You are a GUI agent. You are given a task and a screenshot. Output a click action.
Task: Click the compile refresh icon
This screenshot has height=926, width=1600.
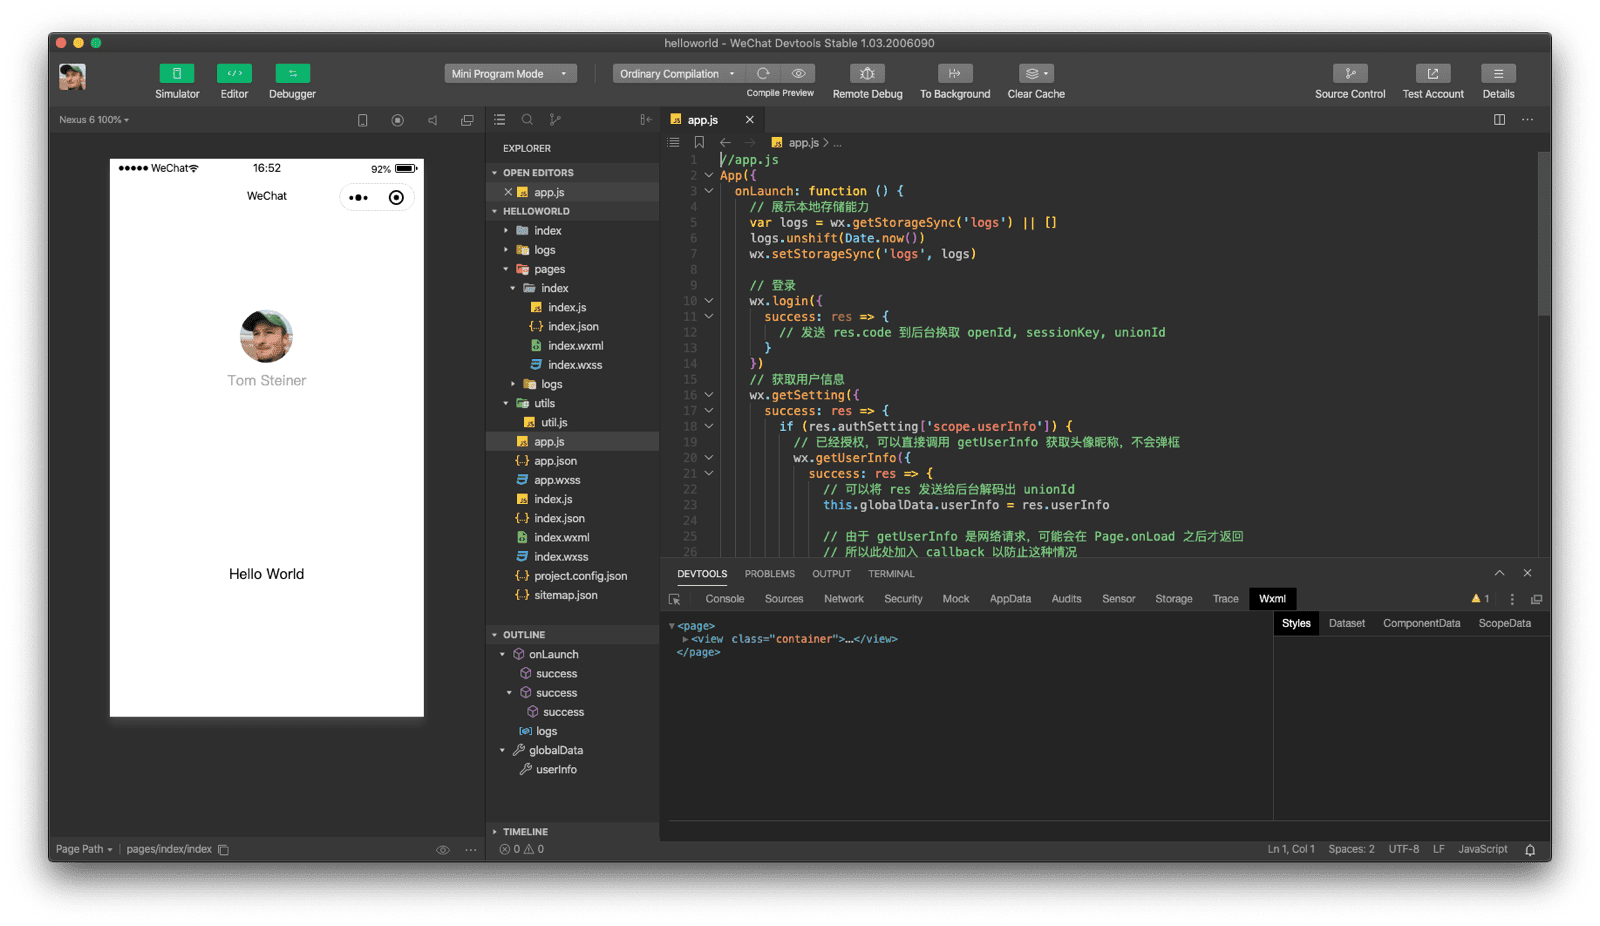click(x=763, y=73)
